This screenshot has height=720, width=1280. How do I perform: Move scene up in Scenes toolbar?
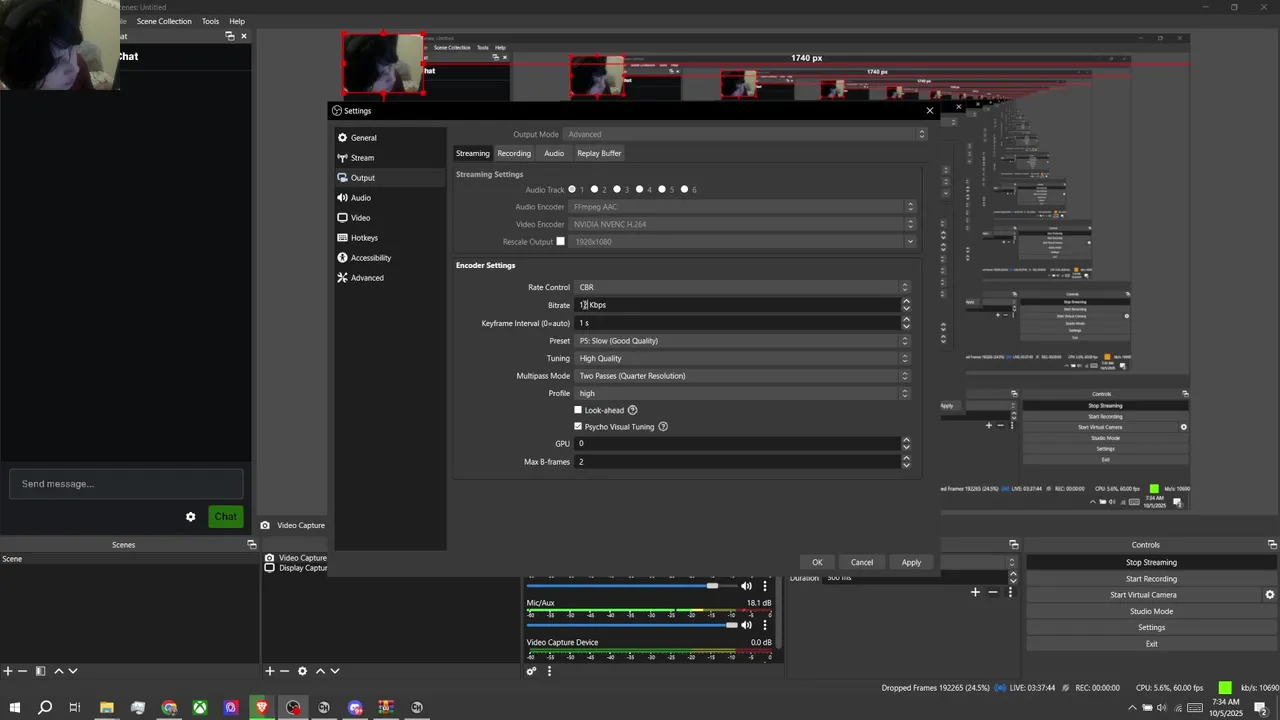pos(58,671)
